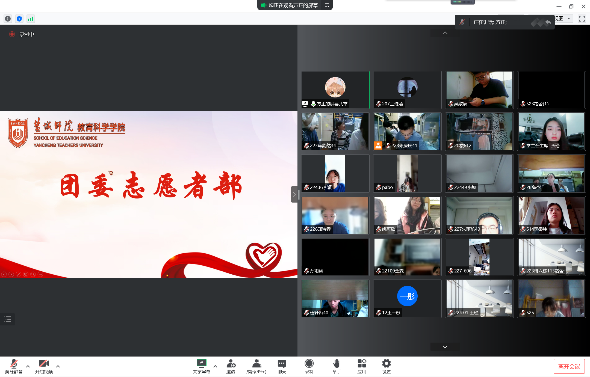Show previous page of participant videos
Screen dimensions: 590x377
click(445, 33)
